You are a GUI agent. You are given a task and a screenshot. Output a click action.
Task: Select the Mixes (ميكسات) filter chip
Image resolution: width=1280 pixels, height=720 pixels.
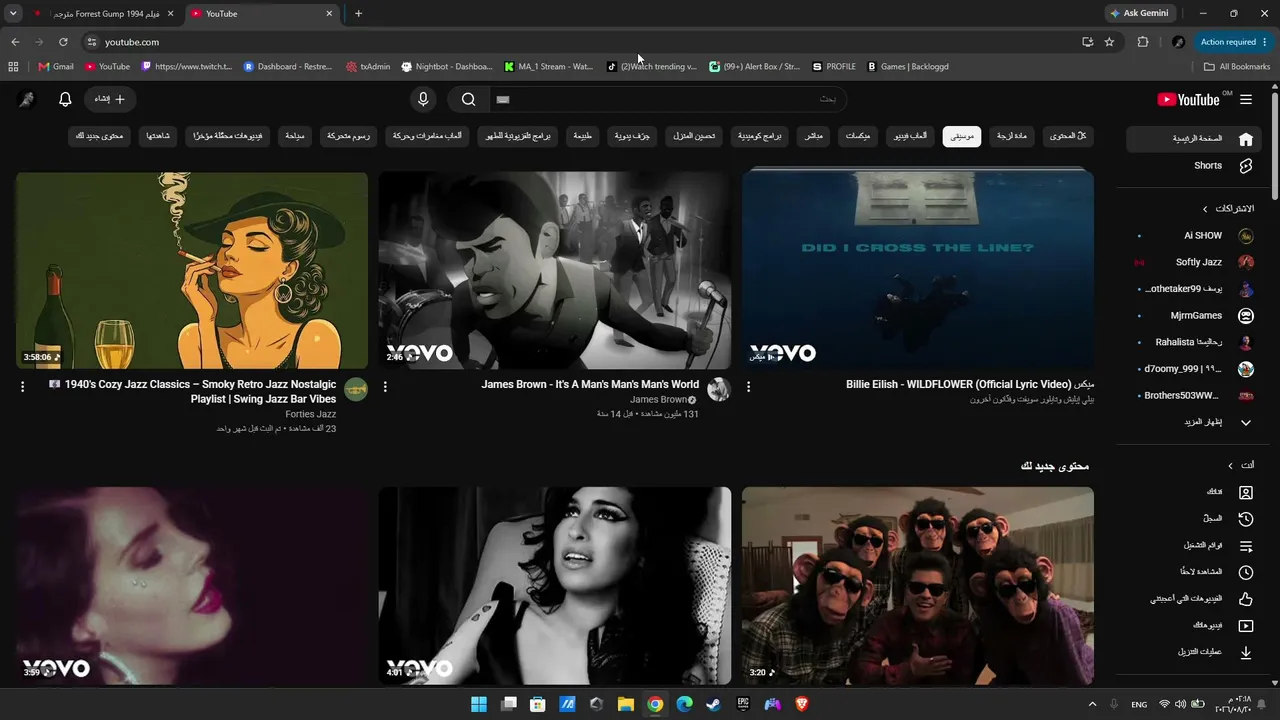coord(857,136)
